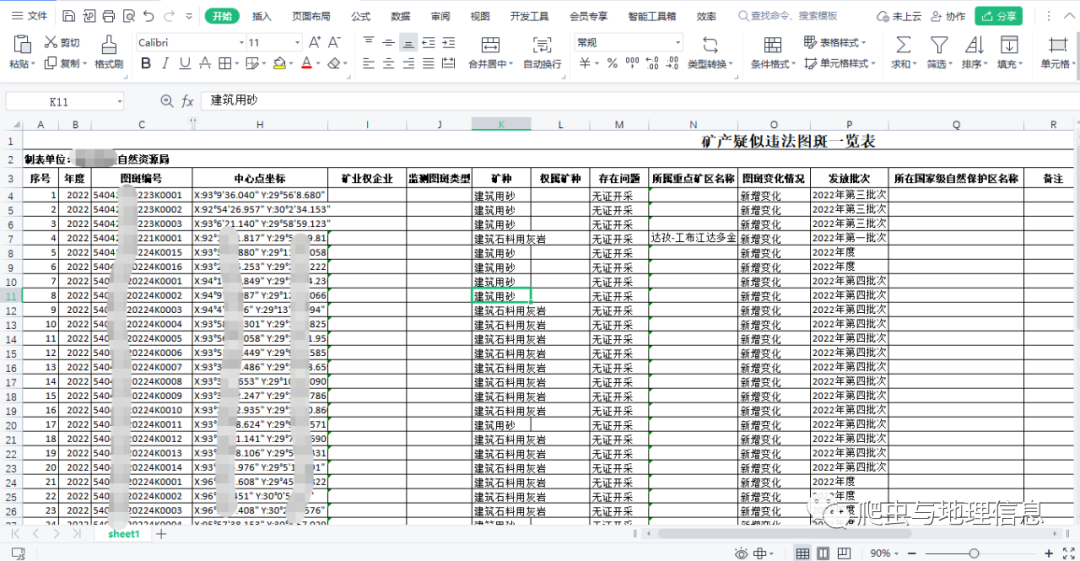
Task: Align text left horizontally
Action: tap(368, 63)
